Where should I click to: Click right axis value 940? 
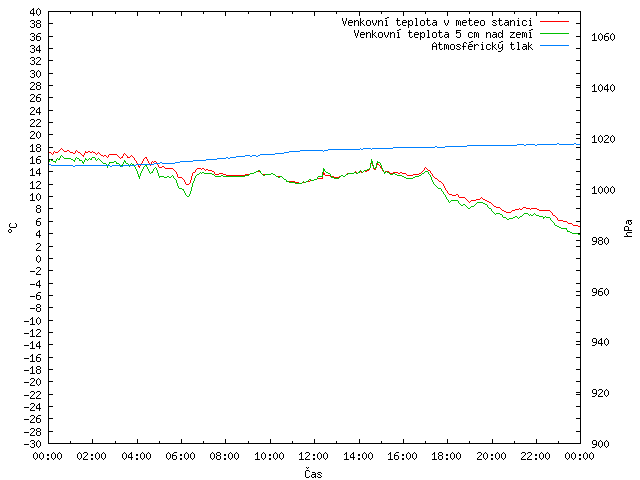tap(600, 342)
